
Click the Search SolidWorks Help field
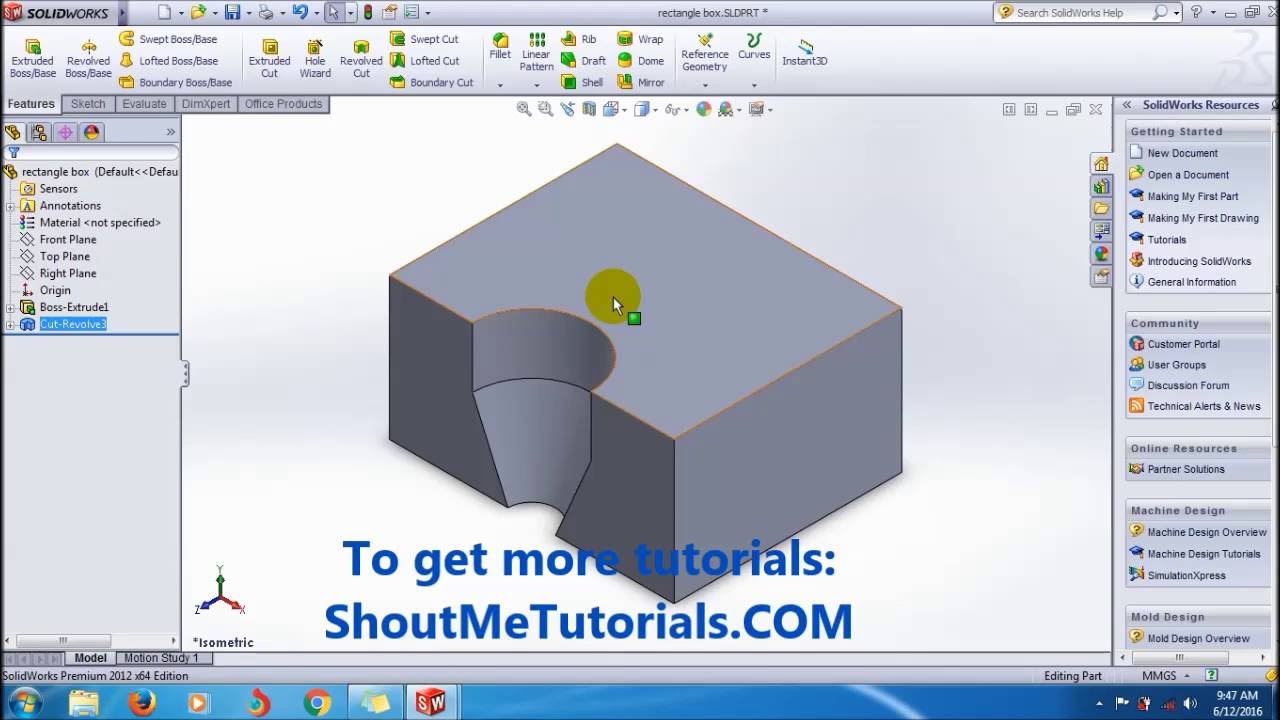(x=1083, y=13)
